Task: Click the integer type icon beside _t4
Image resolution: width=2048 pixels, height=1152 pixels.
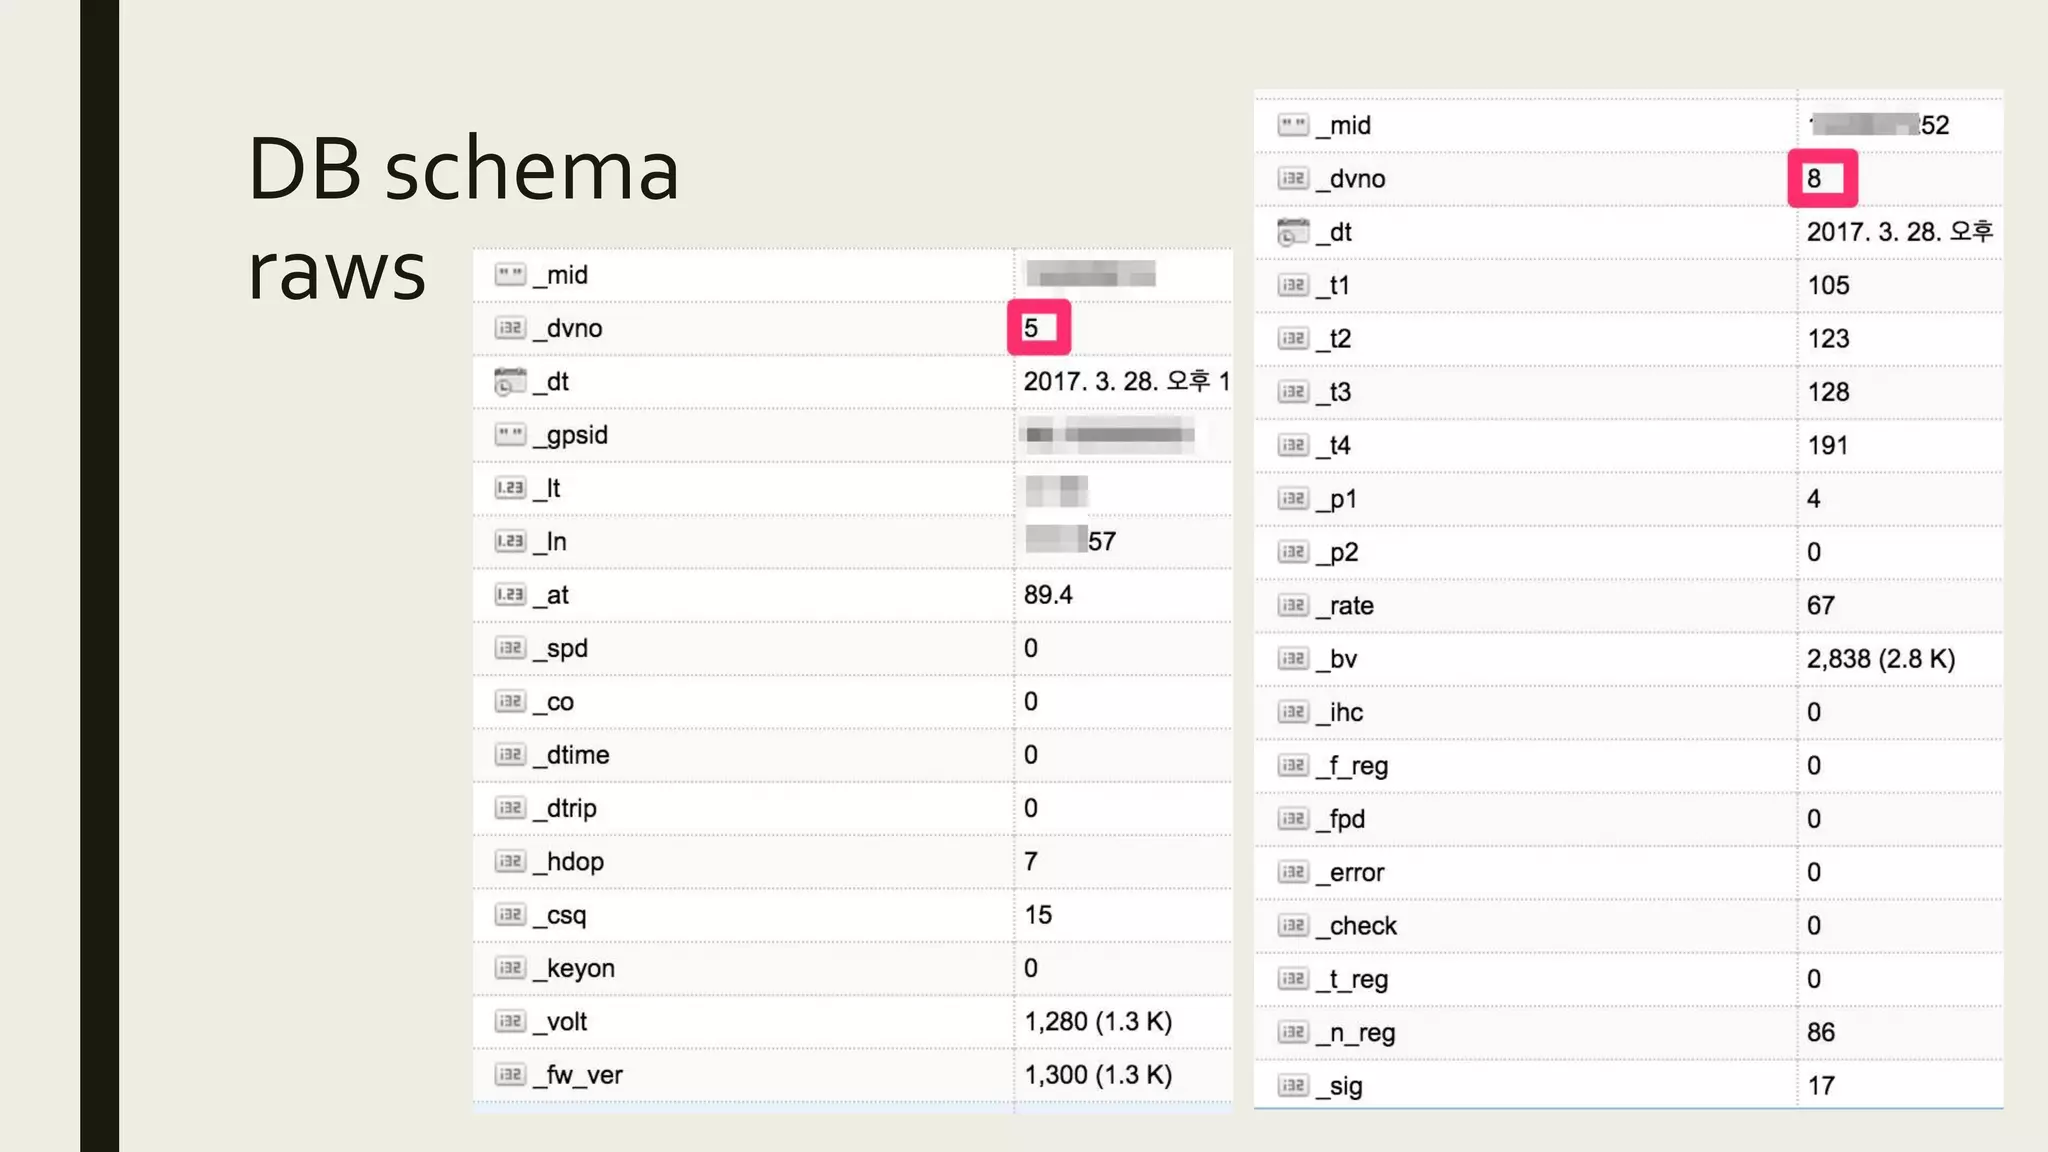Action: (1293, 445)
